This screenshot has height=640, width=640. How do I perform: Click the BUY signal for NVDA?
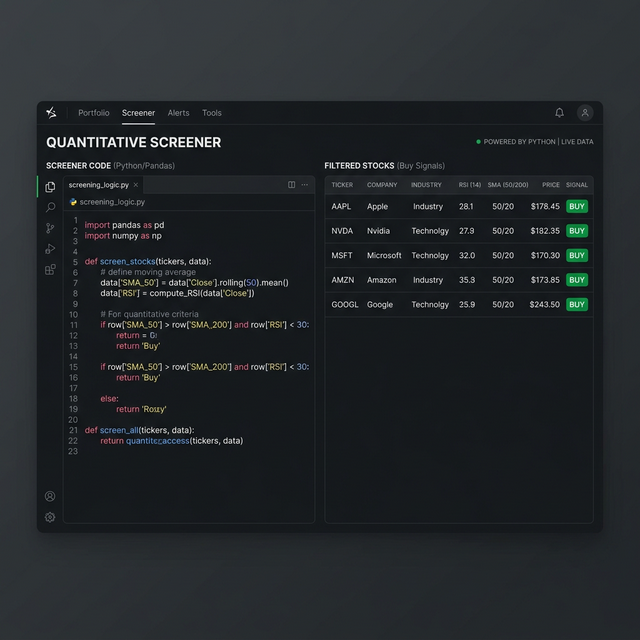[x=577, y=231]
